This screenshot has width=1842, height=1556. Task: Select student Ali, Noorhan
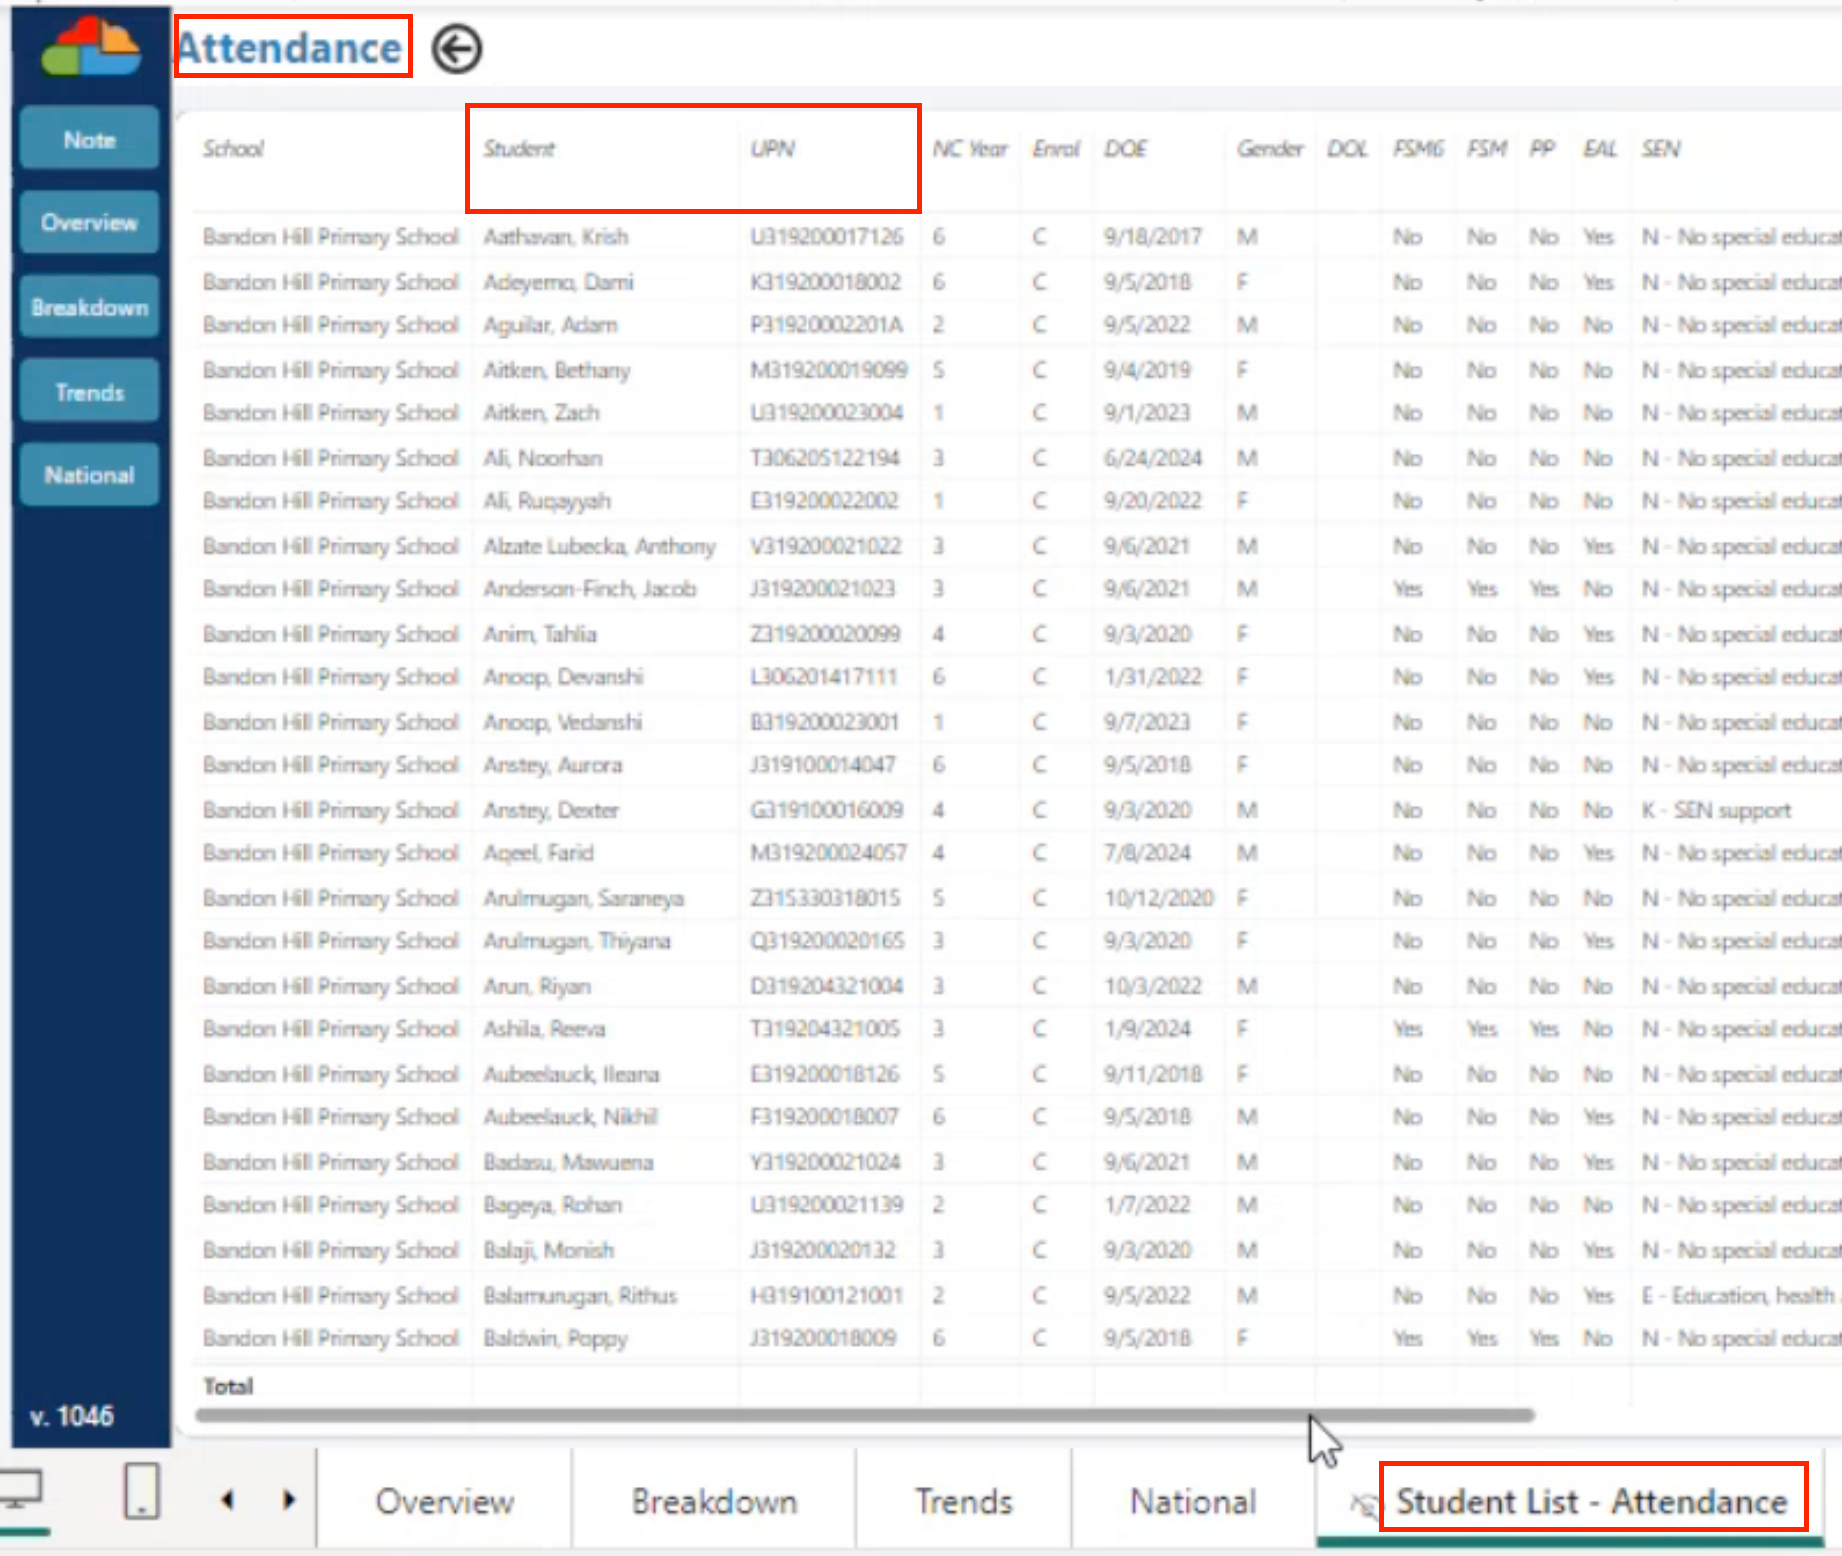[543, 458]
